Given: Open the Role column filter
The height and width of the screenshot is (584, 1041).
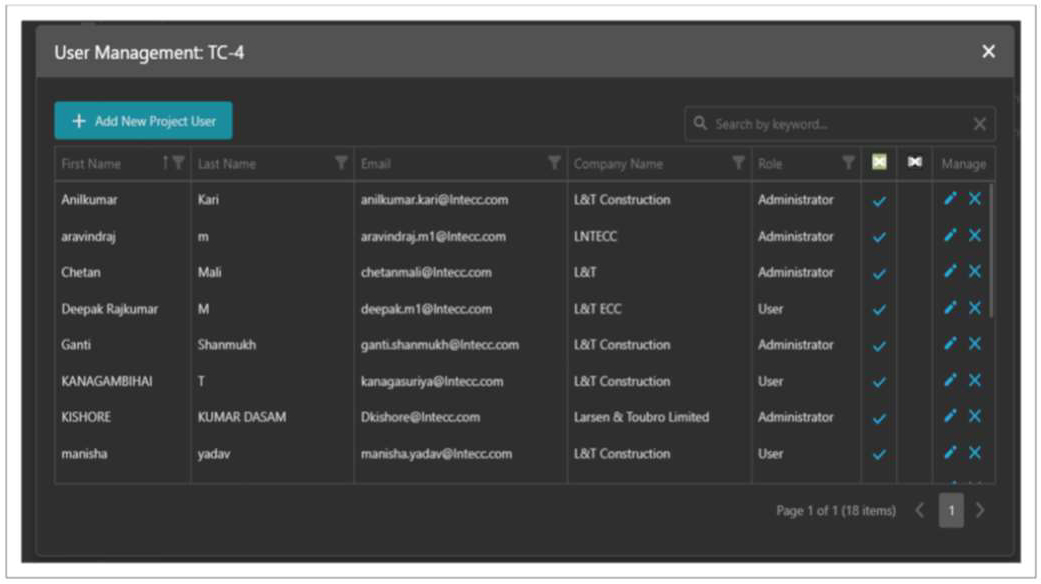Looking at the screenshot, I should pyautogui.click(x=848, y=163).
